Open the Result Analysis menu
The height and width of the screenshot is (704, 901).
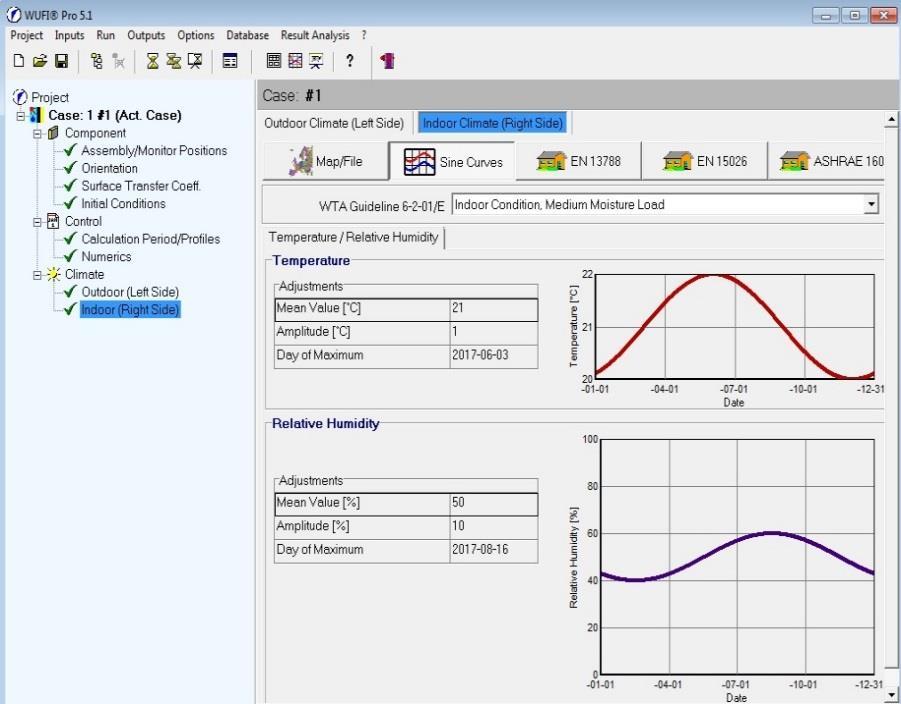(x=315, y=35)
